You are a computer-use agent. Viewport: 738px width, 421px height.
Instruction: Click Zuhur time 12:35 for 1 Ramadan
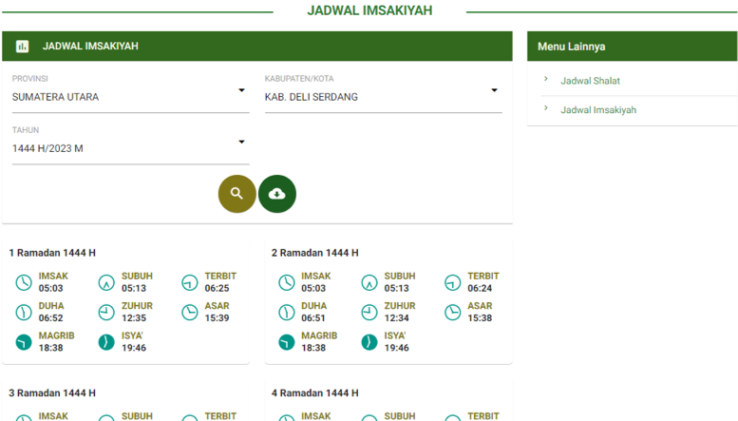point(134,318)
